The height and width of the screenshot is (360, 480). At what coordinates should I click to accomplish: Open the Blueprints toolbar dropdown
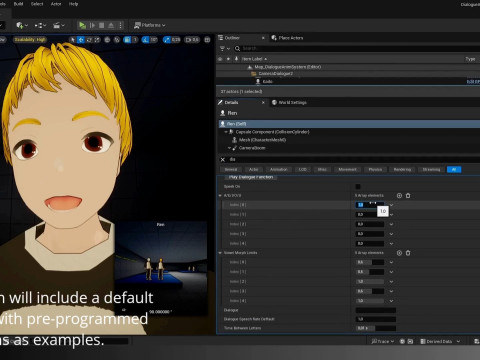tap(40, 25)
